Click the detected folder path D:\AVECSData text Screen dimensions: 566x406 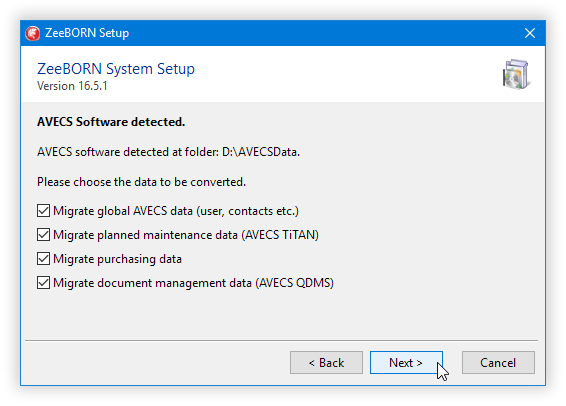[x=261, y=152]
